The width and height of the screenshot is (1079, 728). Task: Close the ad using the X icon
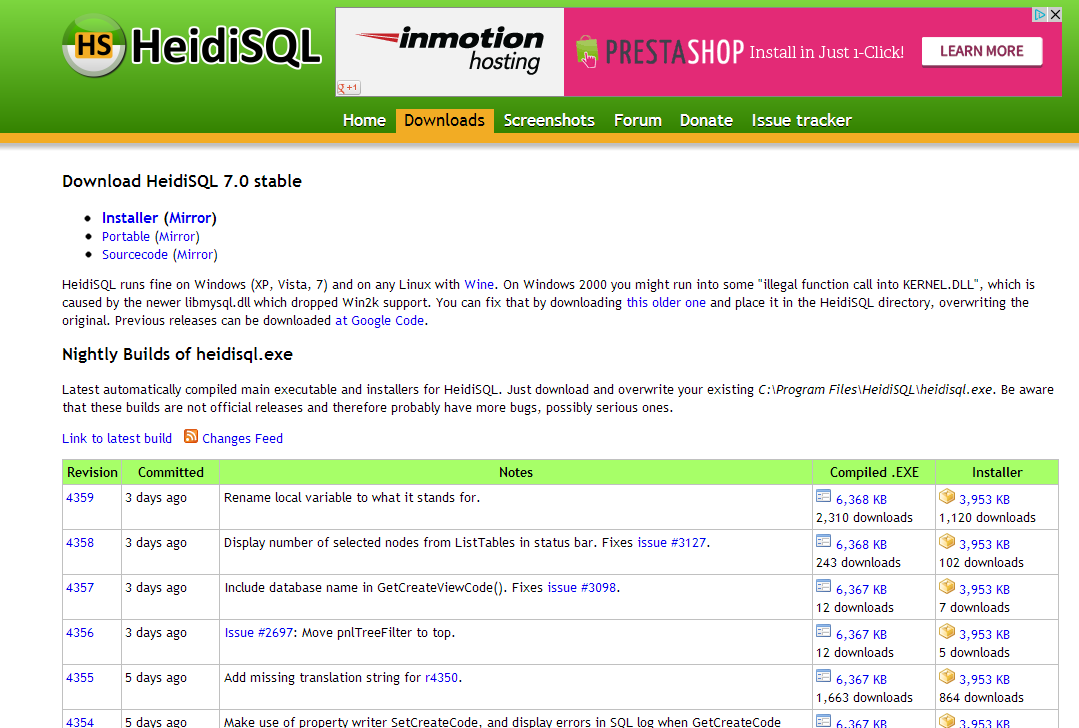(x=1054, y=15)
